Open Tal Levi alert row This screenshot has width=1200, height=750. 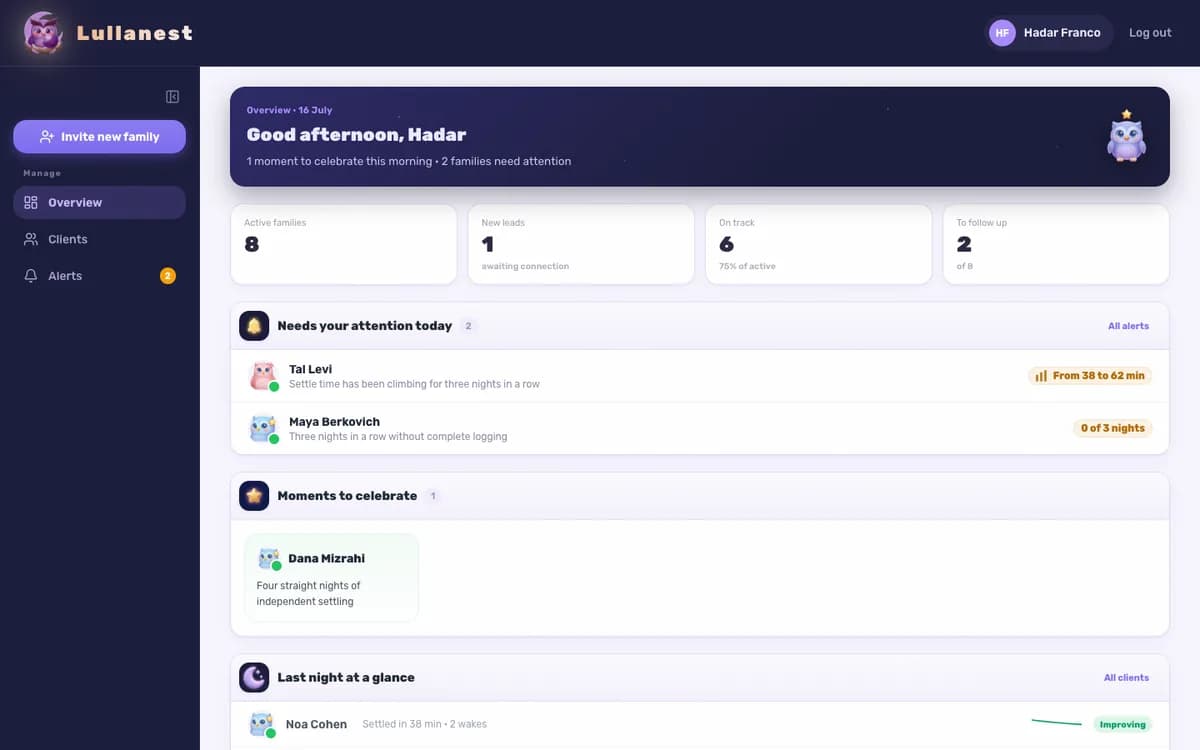point(700,376)
